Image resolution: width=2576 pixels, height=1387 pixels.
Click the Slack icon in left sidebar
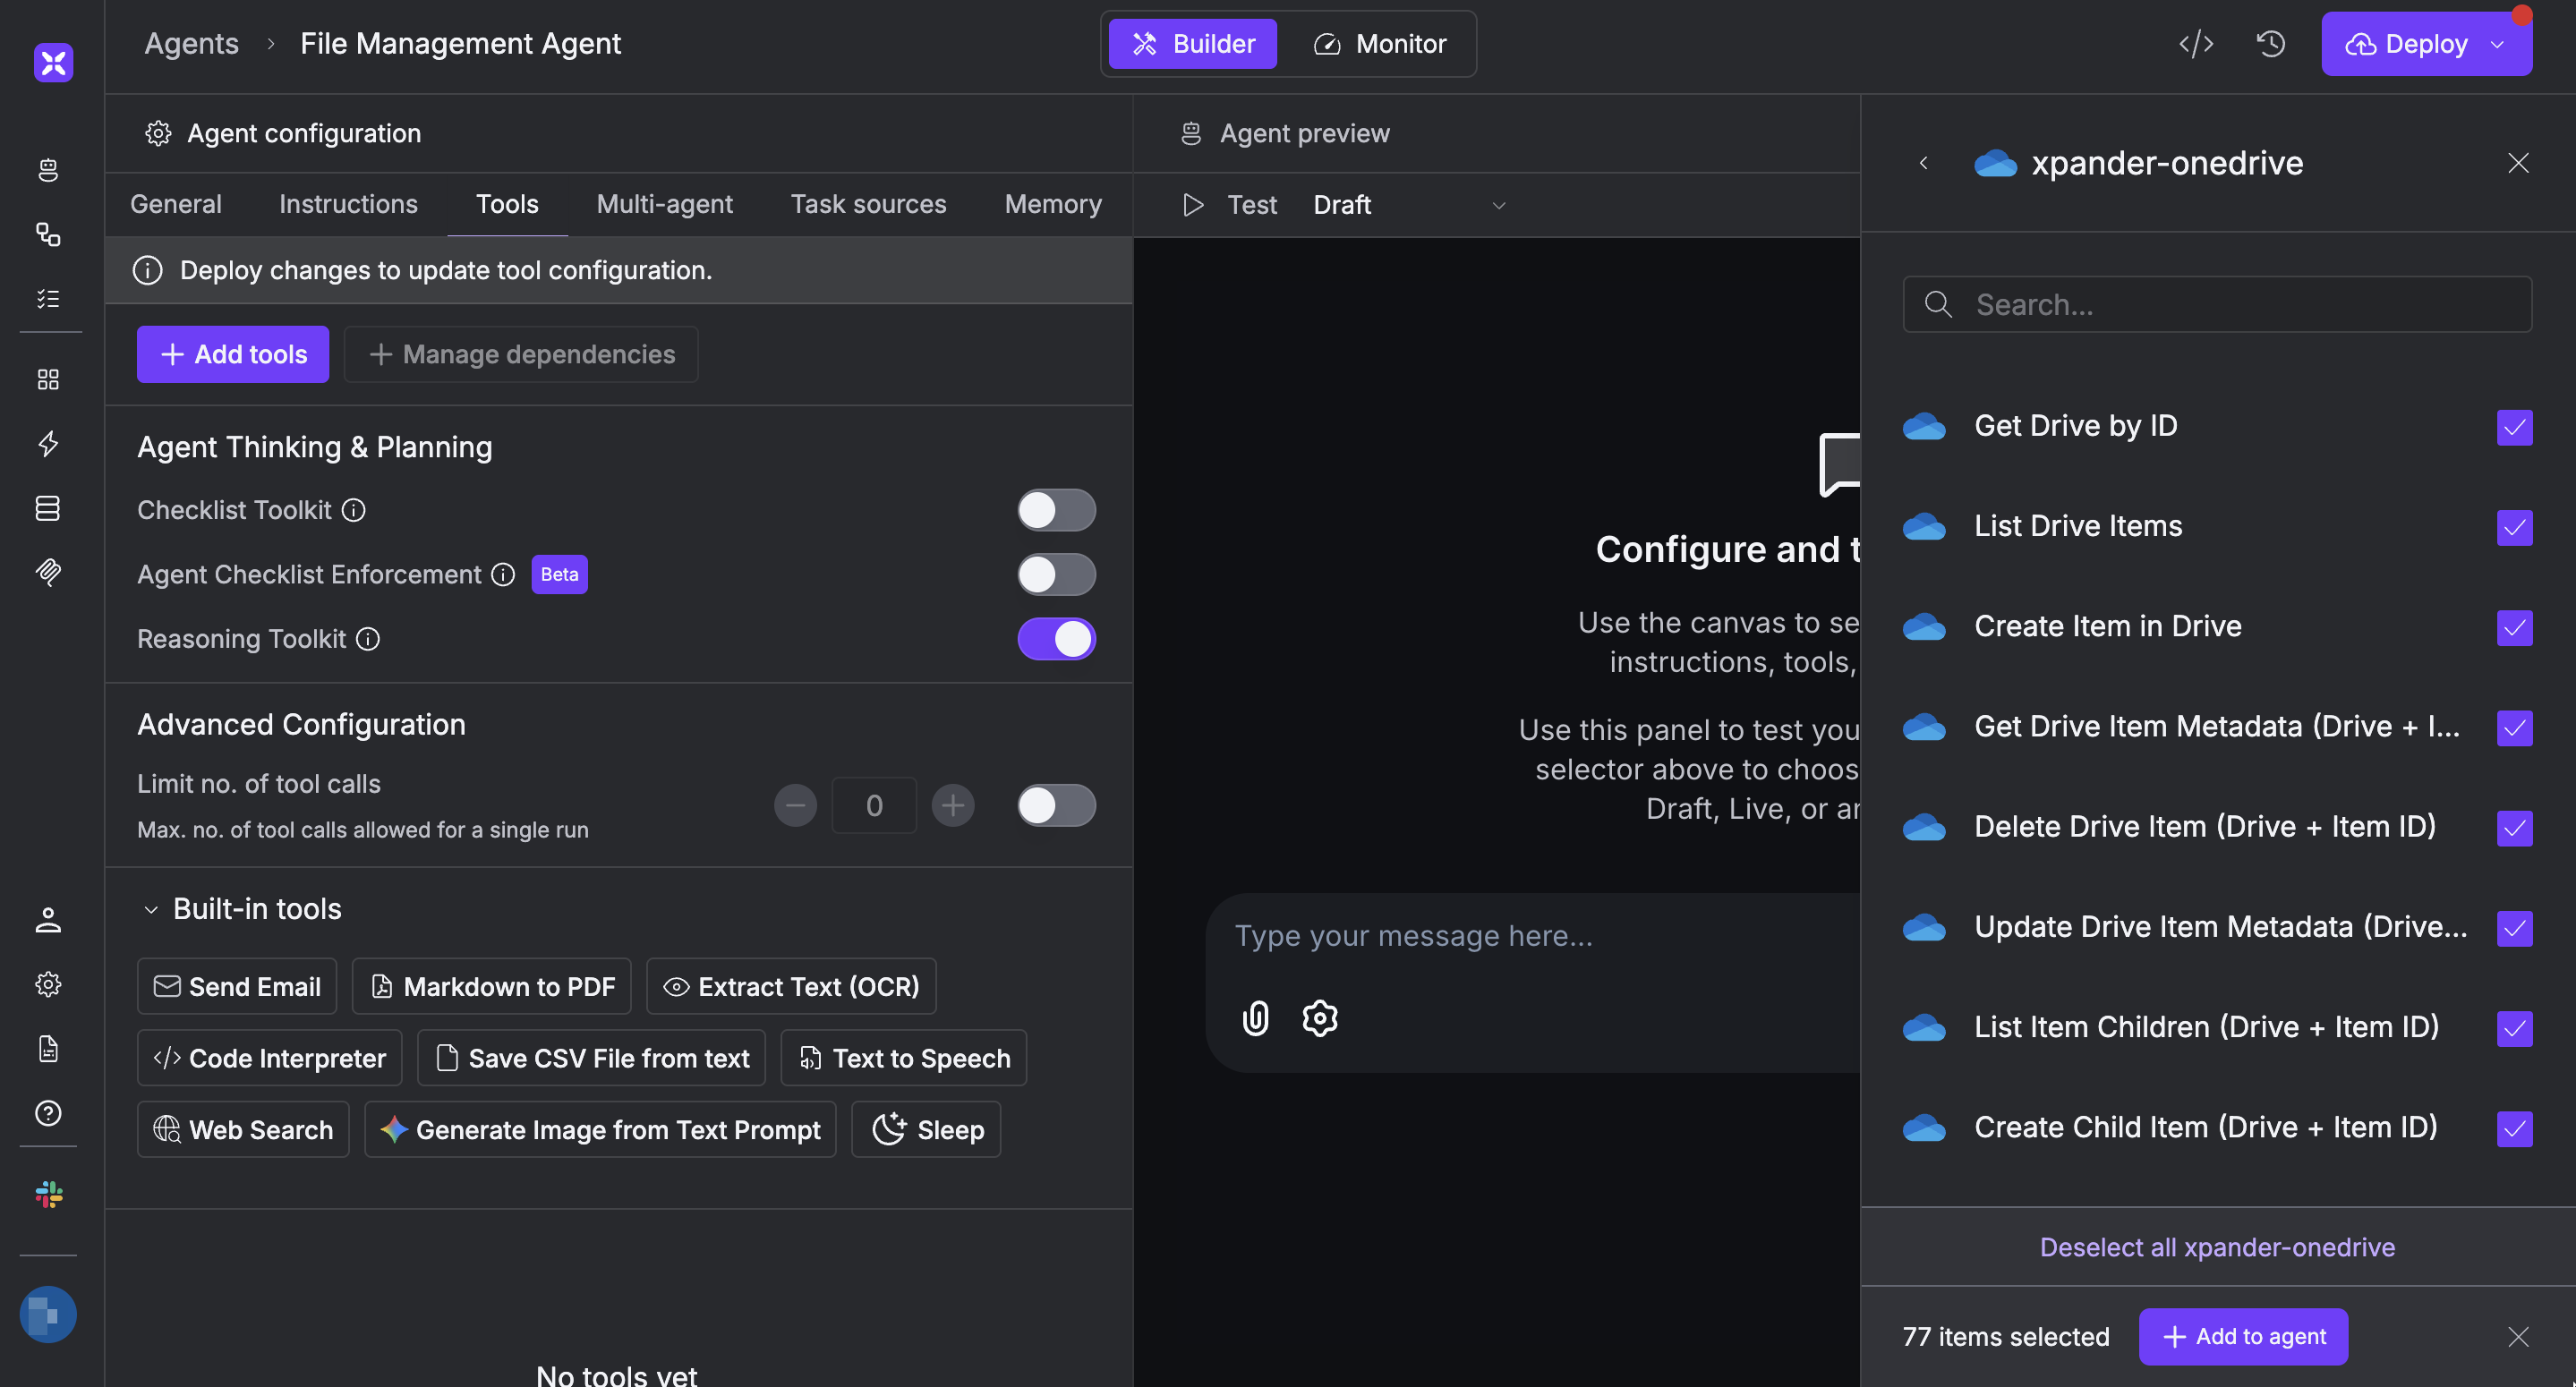coord(48,1194)
